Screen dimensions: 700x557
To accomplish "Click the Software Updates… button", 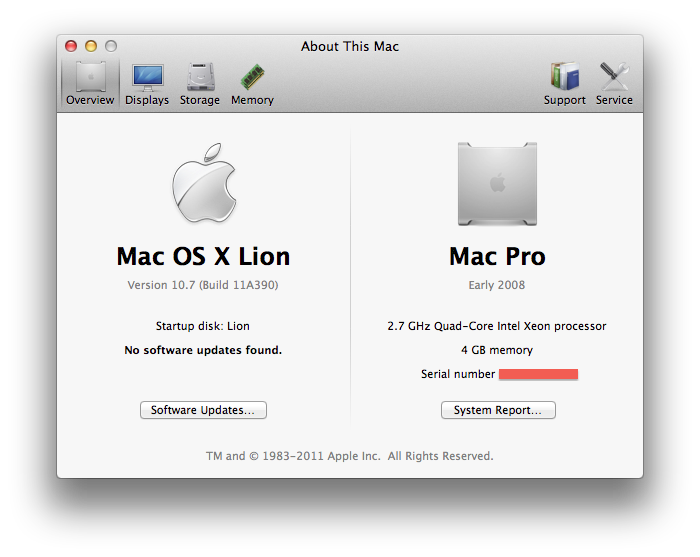I will coord(204,410).
